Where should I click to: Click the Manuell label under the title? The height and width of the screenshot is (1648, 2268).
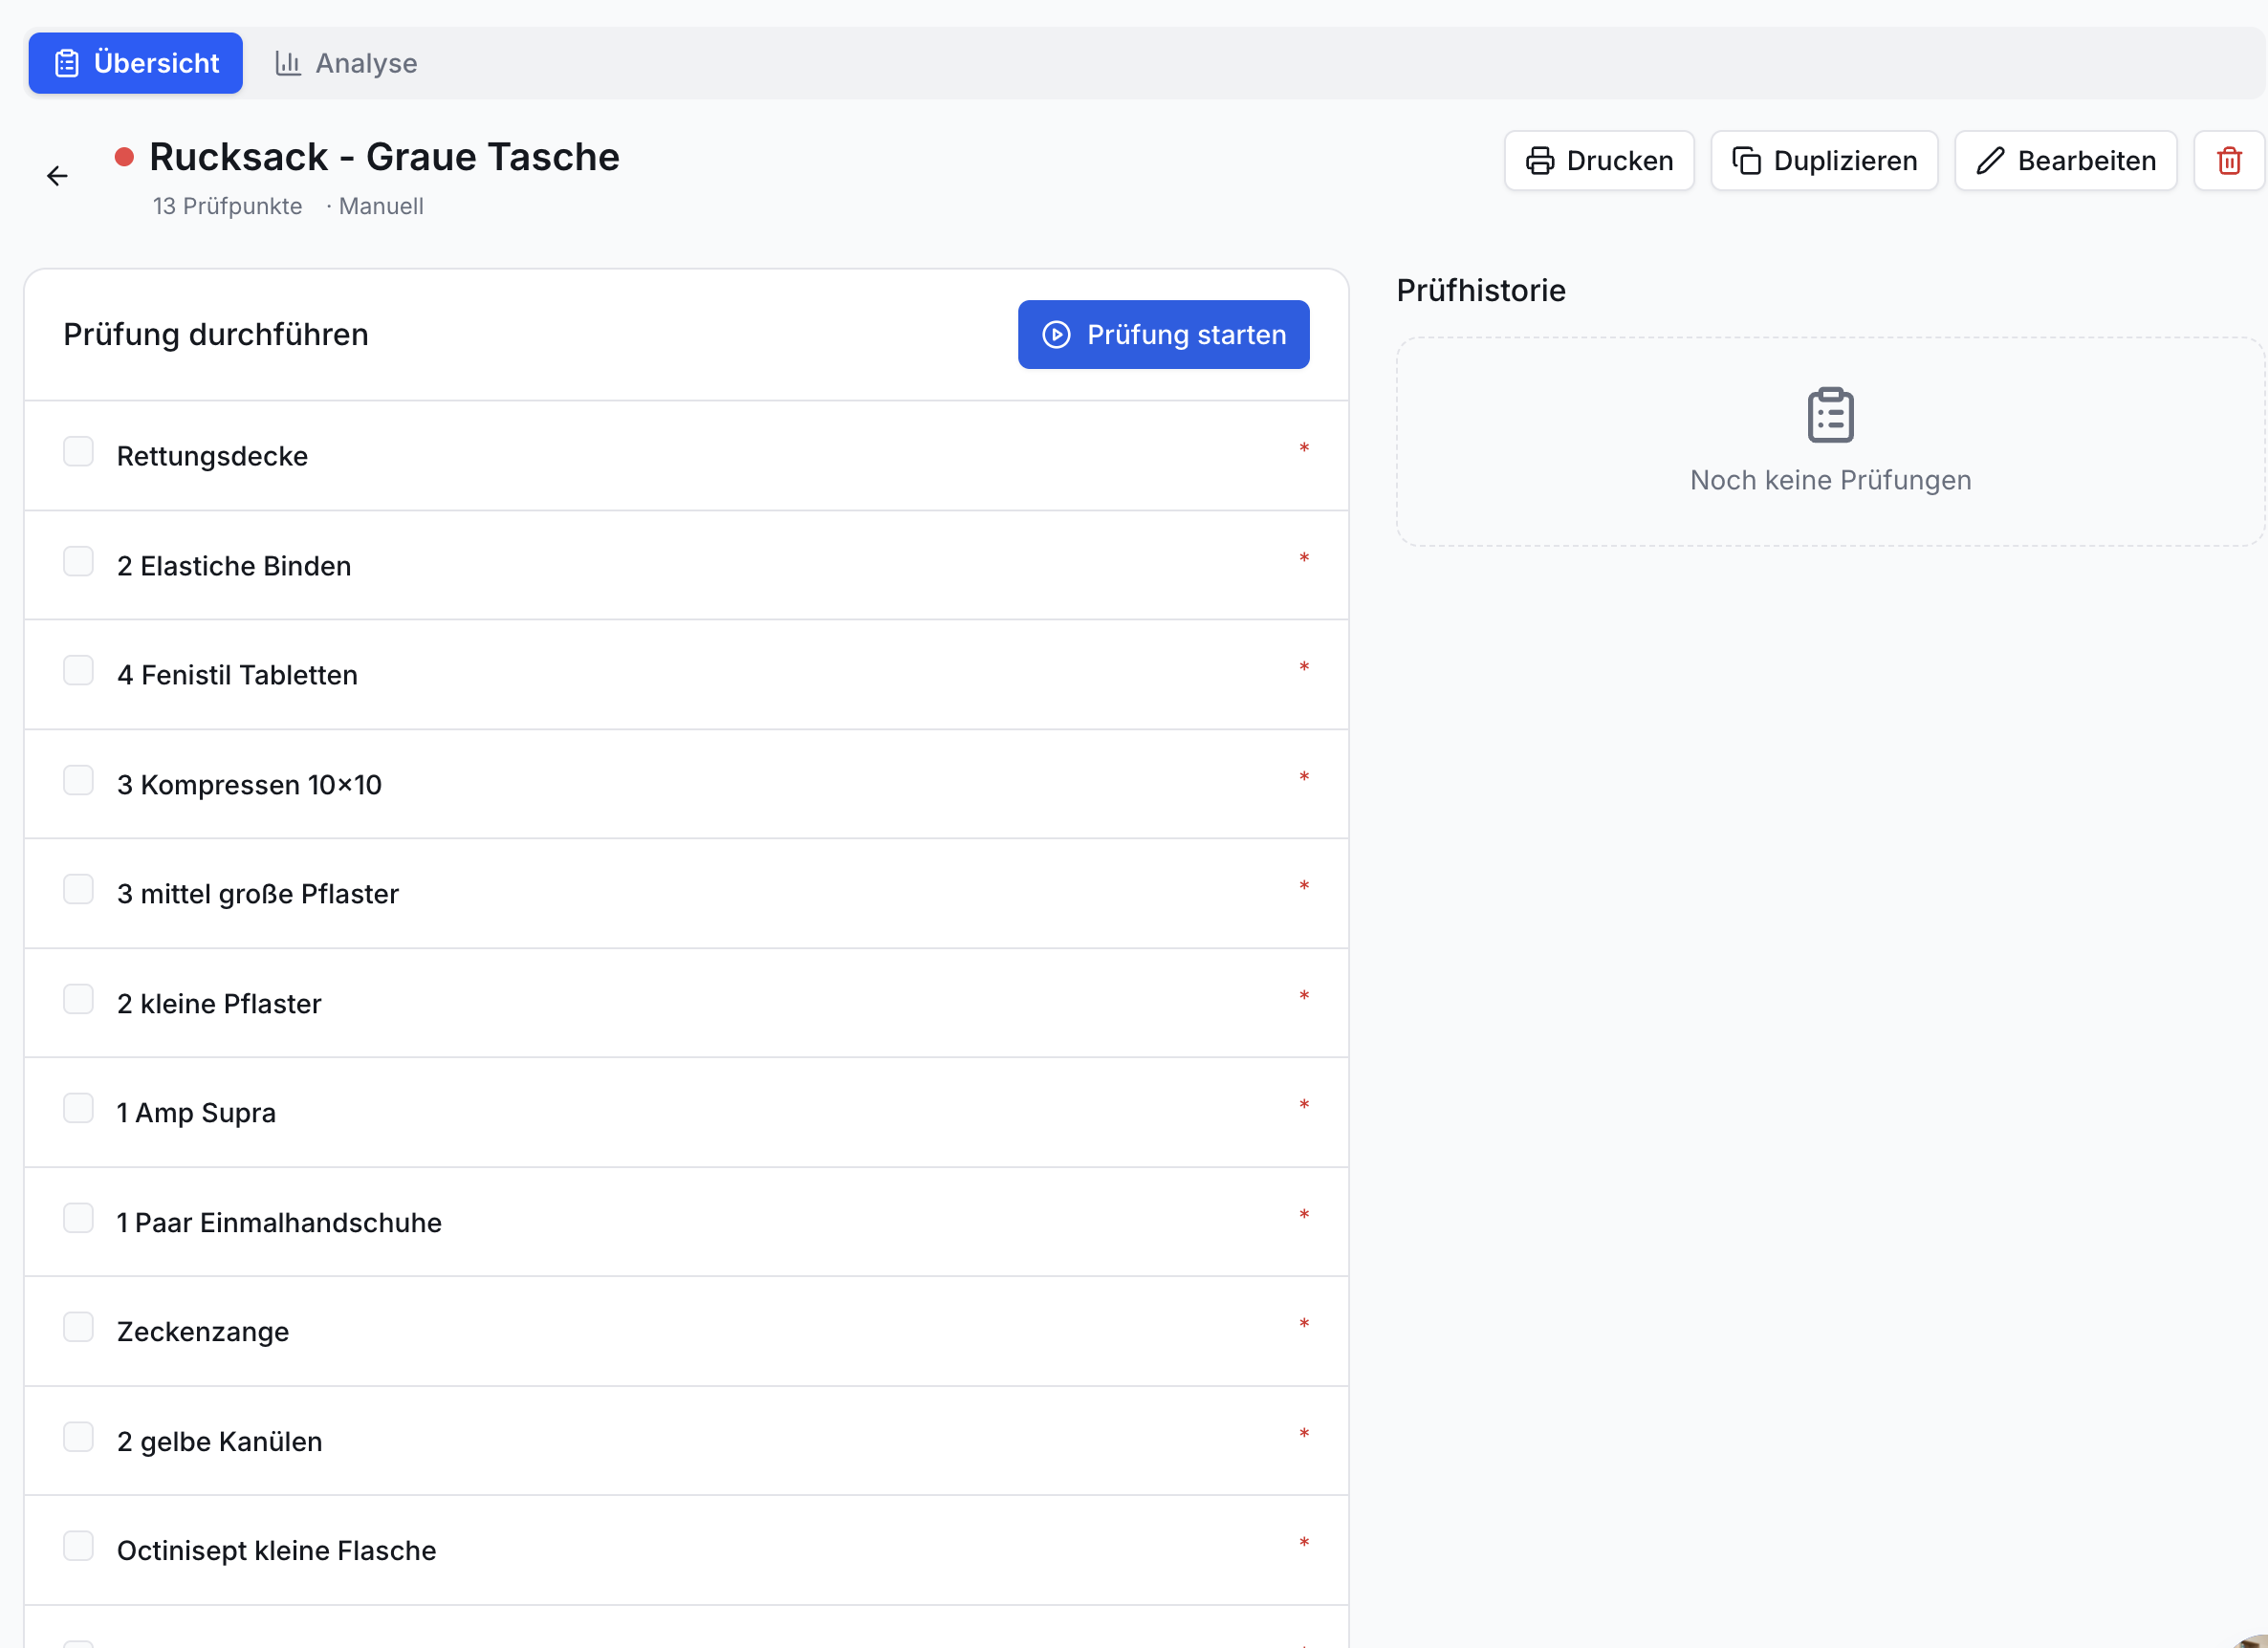pos(381,206)
